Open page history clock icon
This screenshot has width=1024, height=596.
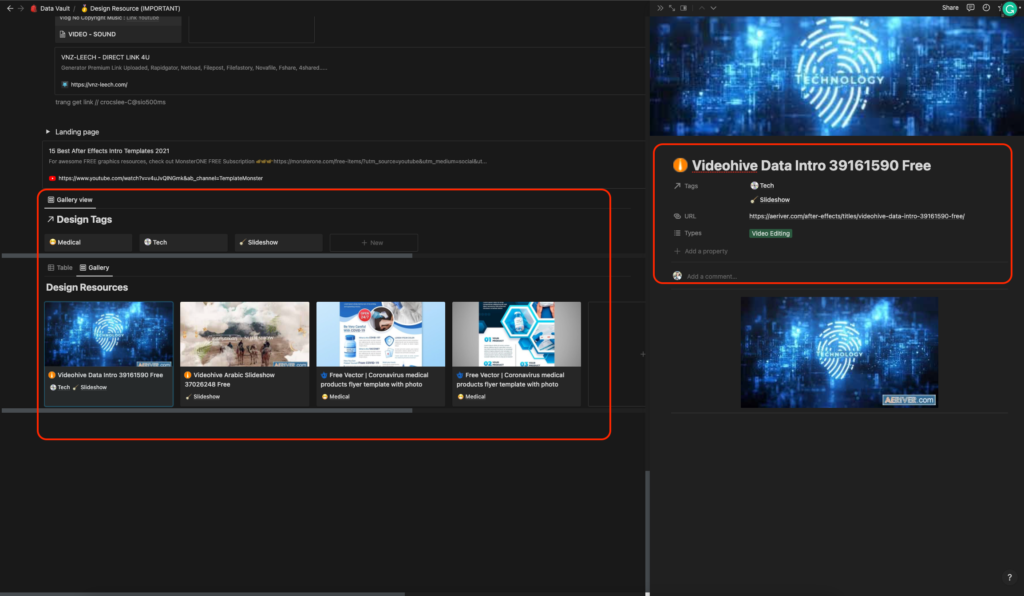point(986,8)
